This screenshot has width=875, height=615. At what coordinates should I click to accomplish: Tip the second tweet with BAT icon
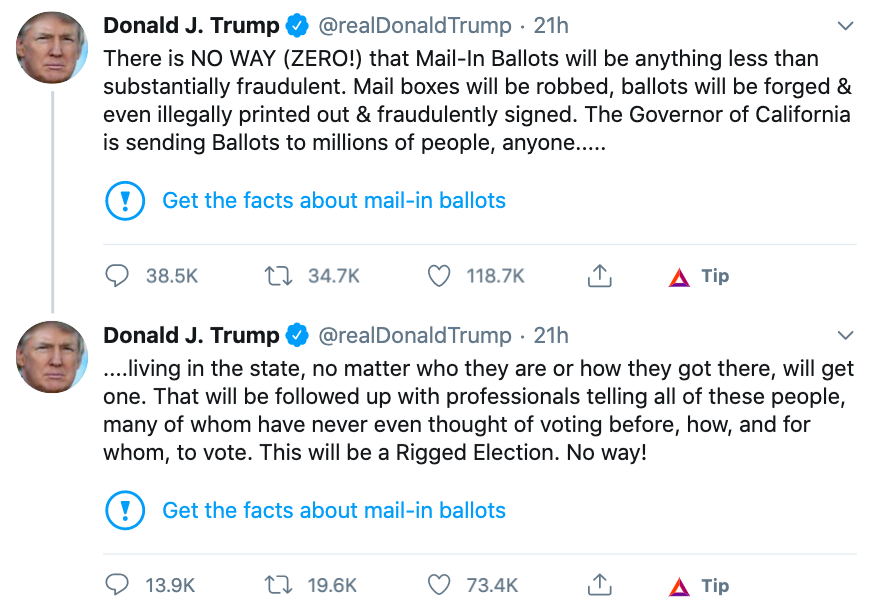[x=680, y=587]
